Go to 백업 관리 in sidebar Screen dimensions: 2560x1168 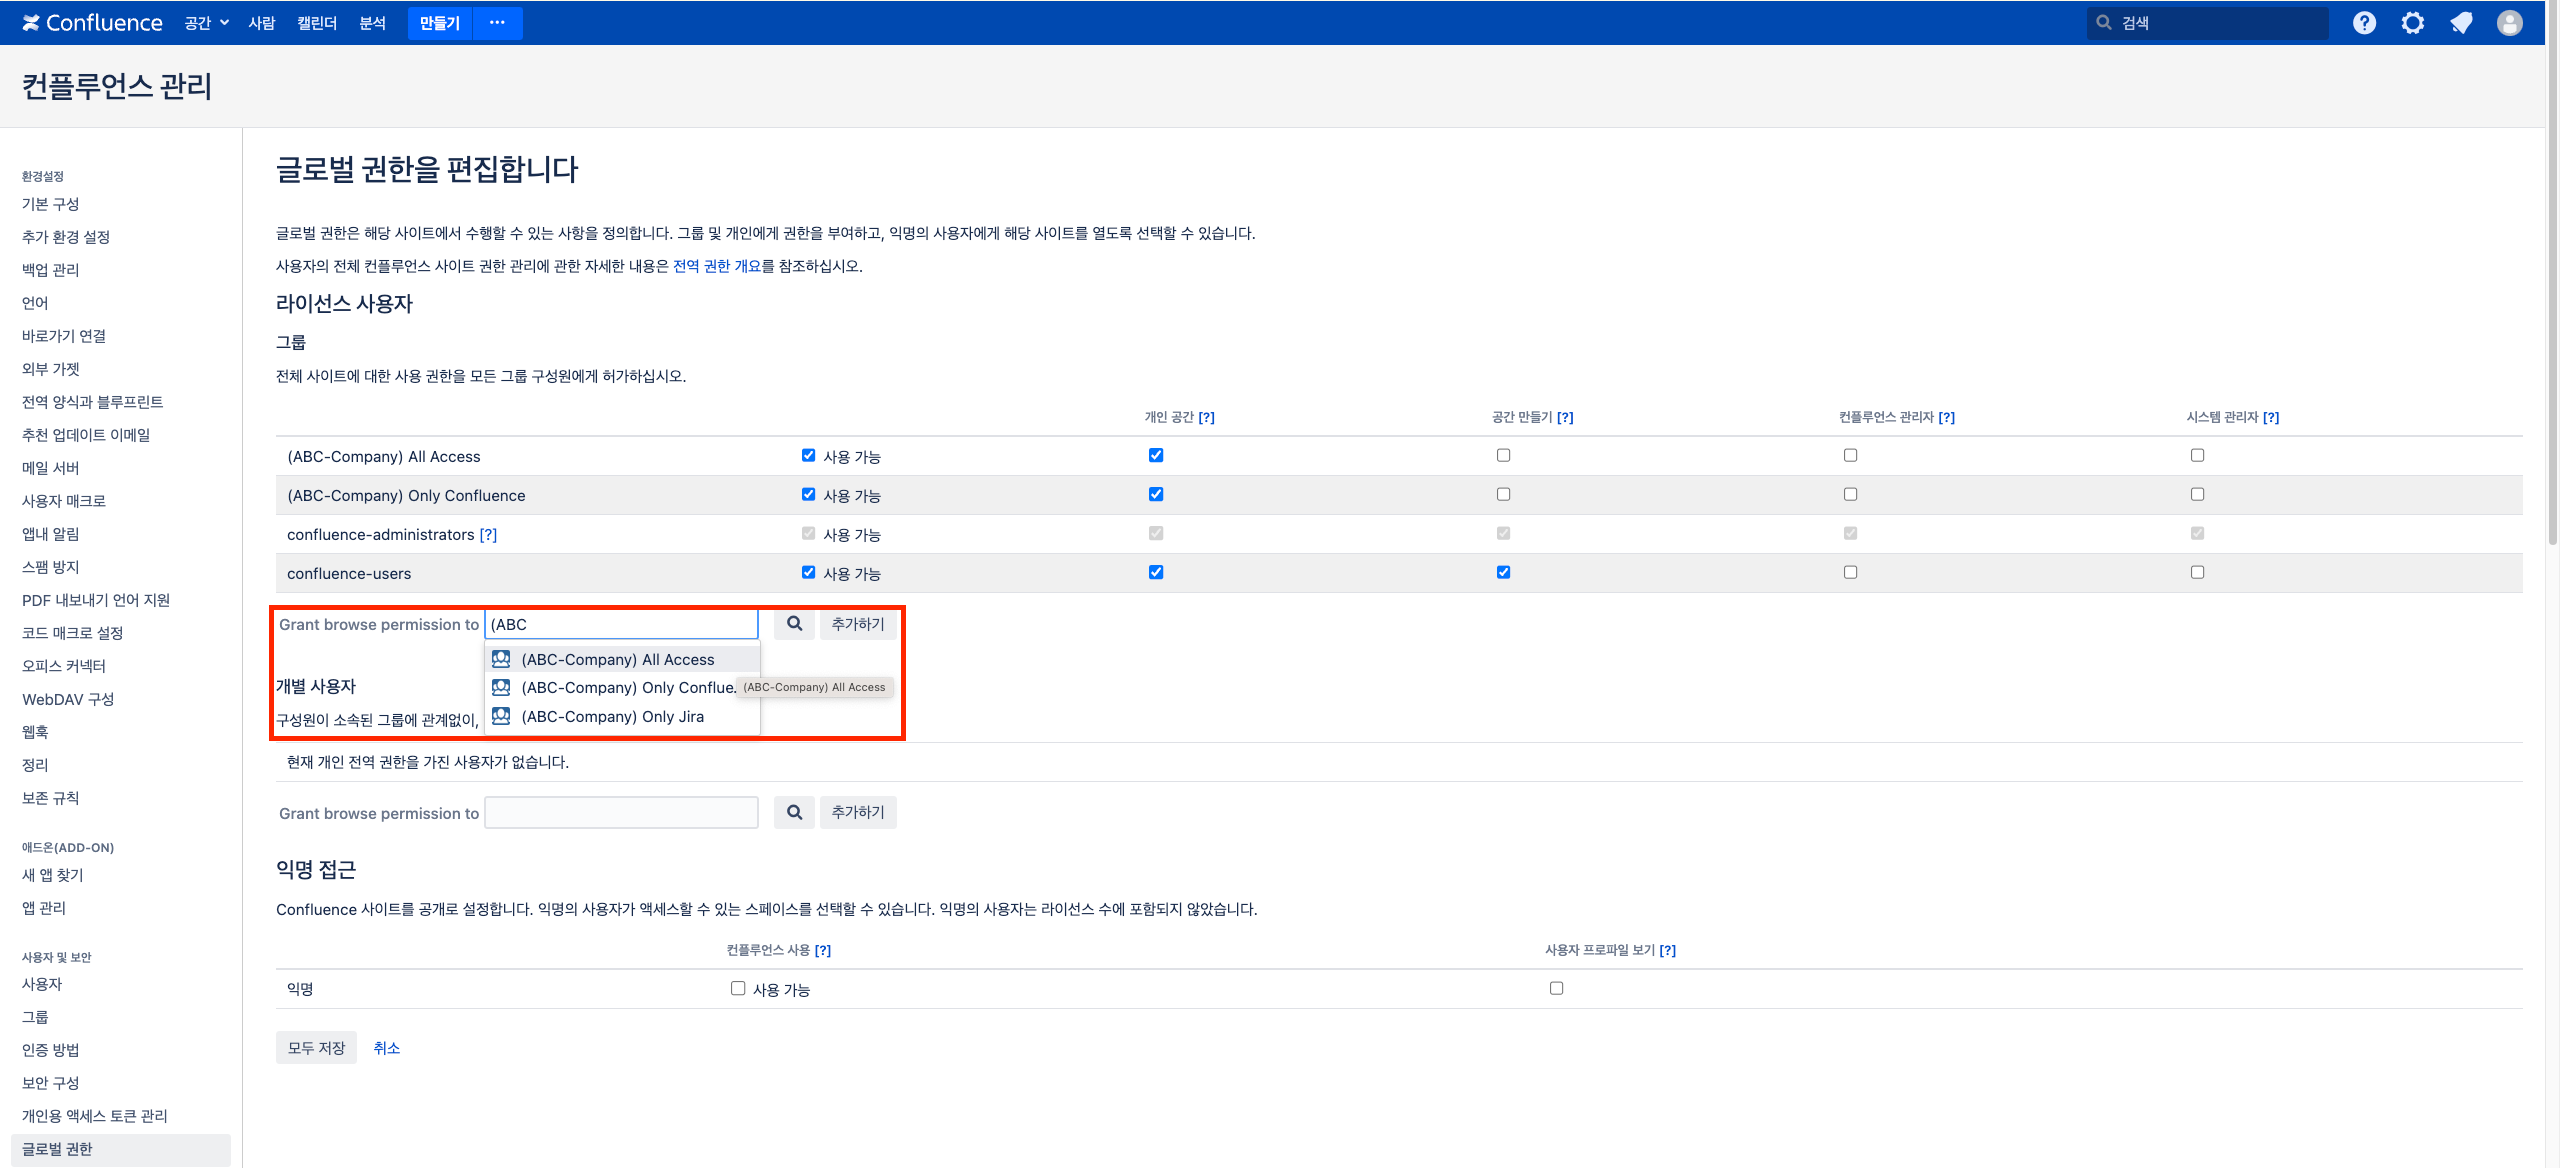(51, 270)
